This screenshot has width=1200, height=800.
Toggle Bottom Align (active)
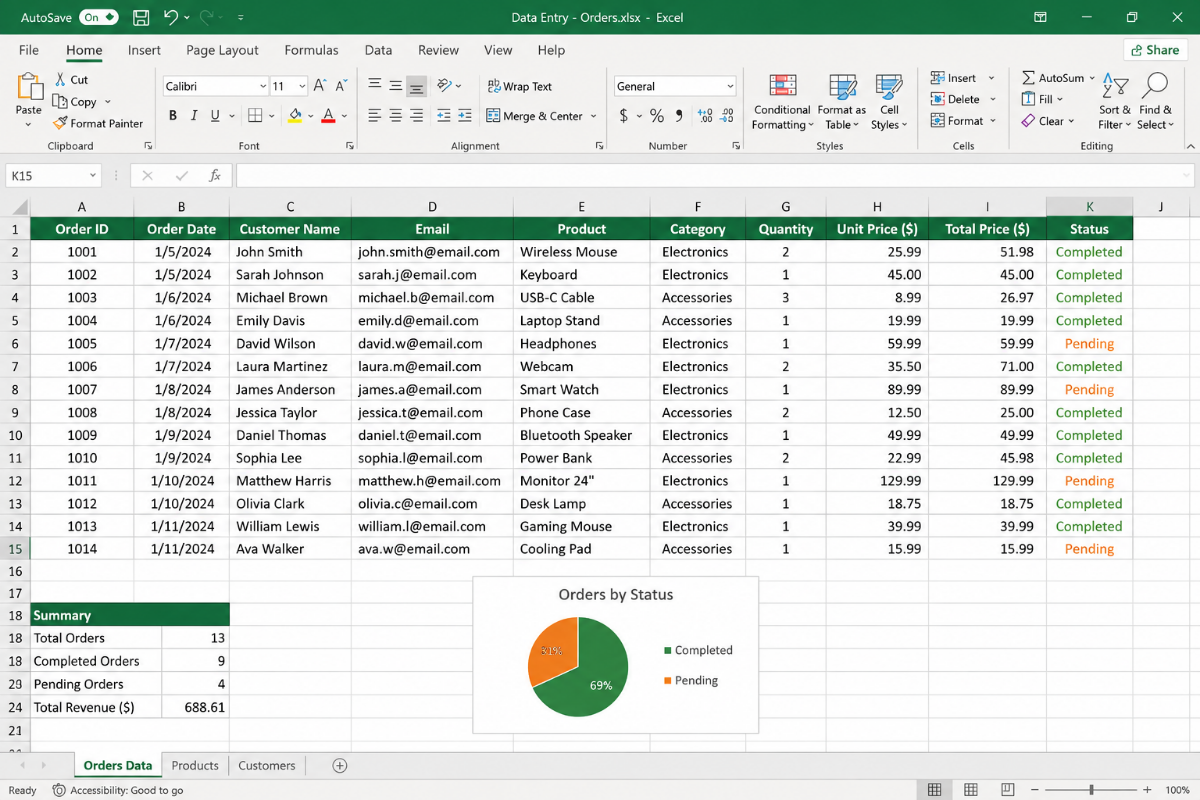coord(418,86)
